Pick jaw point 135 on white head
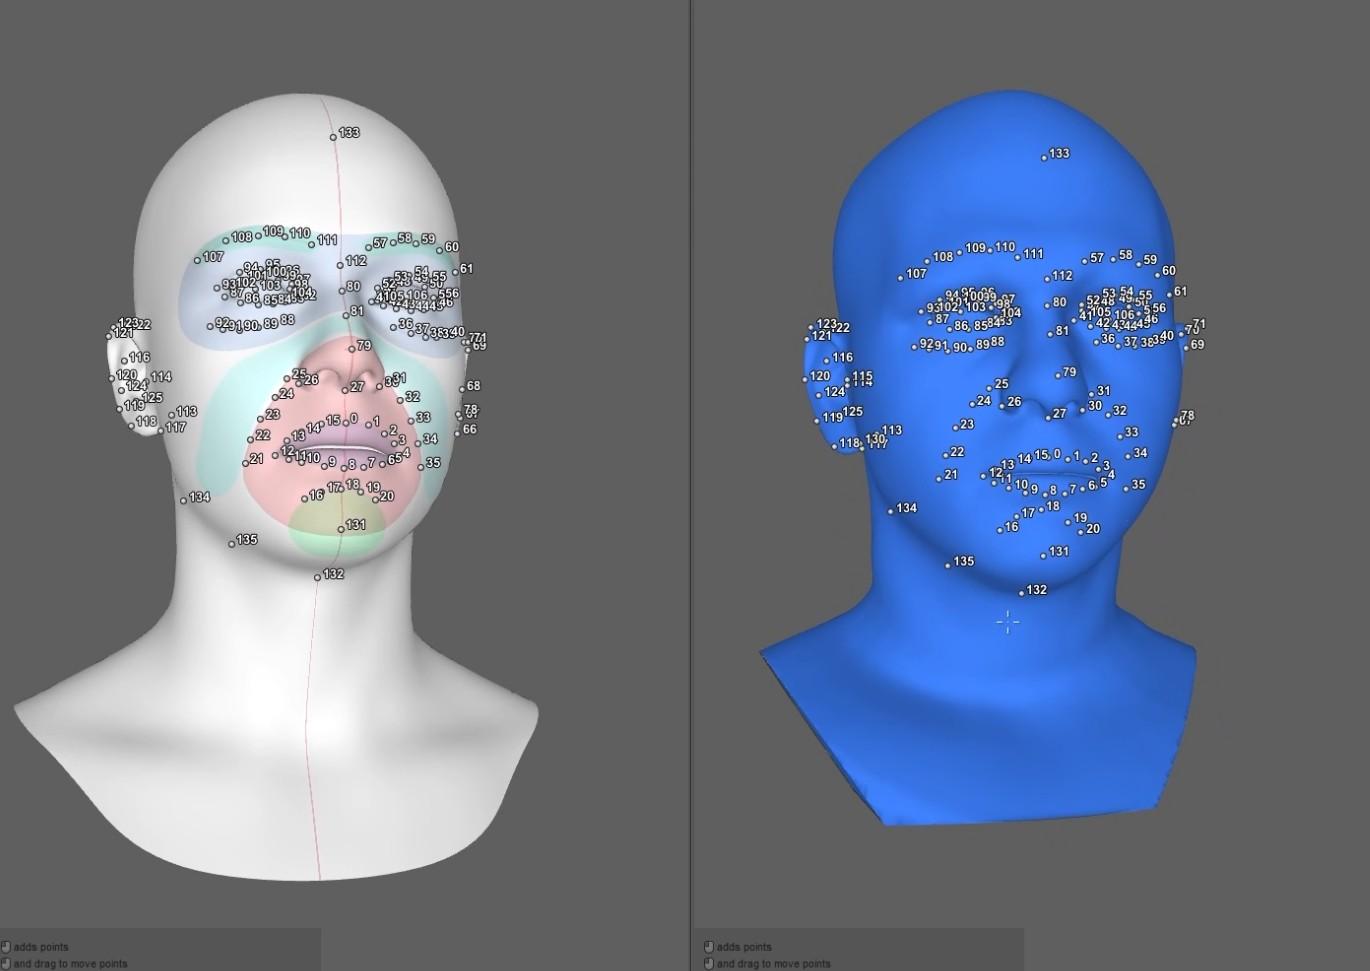The width and height of the screenshot is (1370, 971). click(231, 544)
